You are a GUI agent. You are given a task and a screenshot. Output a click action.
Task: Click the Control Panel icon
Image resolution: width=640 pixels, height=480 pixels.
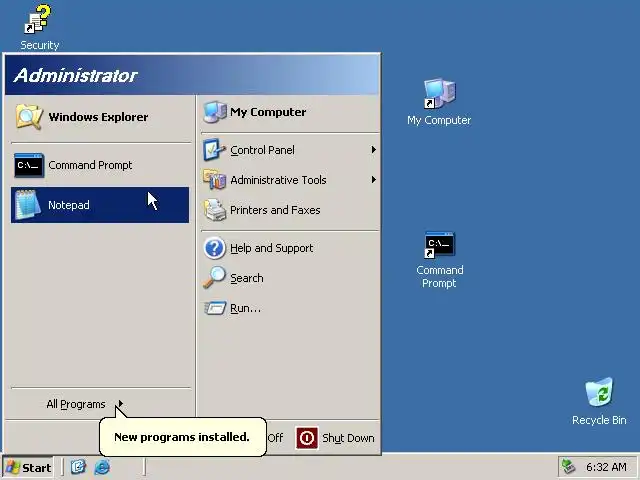click(214, 150)
